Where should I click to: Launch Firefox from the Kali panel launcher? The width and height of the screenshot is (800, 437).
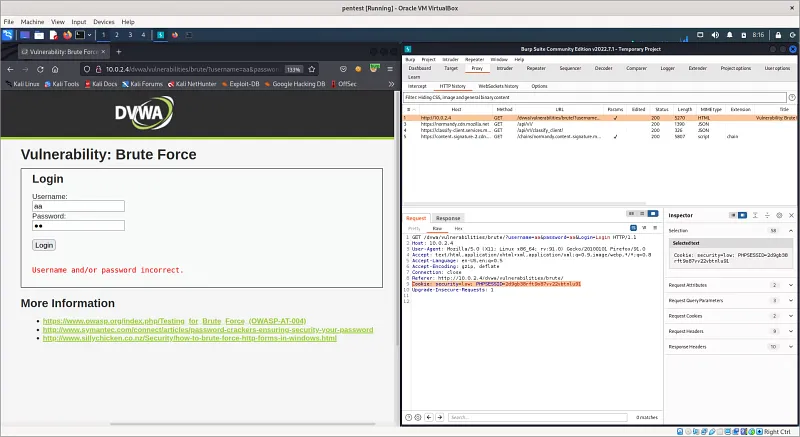(x=67, y=35)
